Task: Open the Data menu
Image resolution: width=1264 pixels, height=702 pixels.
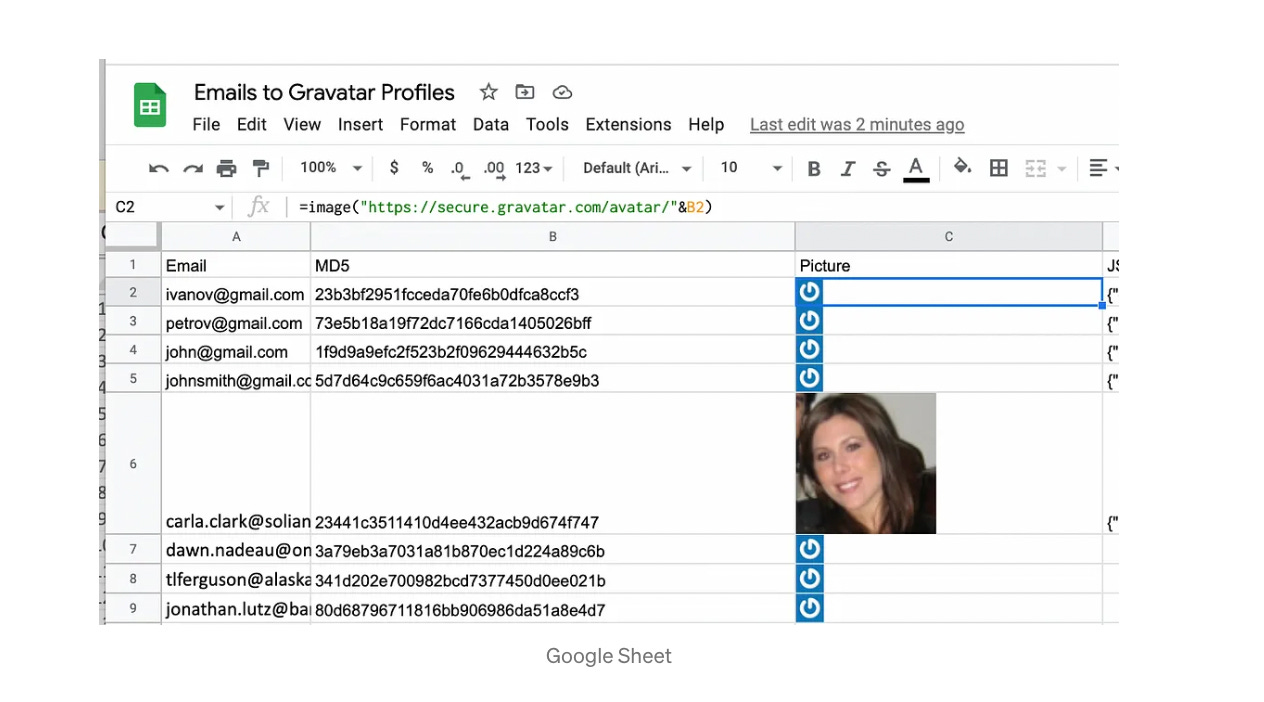Action: pyautogui.click(x=491, y=124)
